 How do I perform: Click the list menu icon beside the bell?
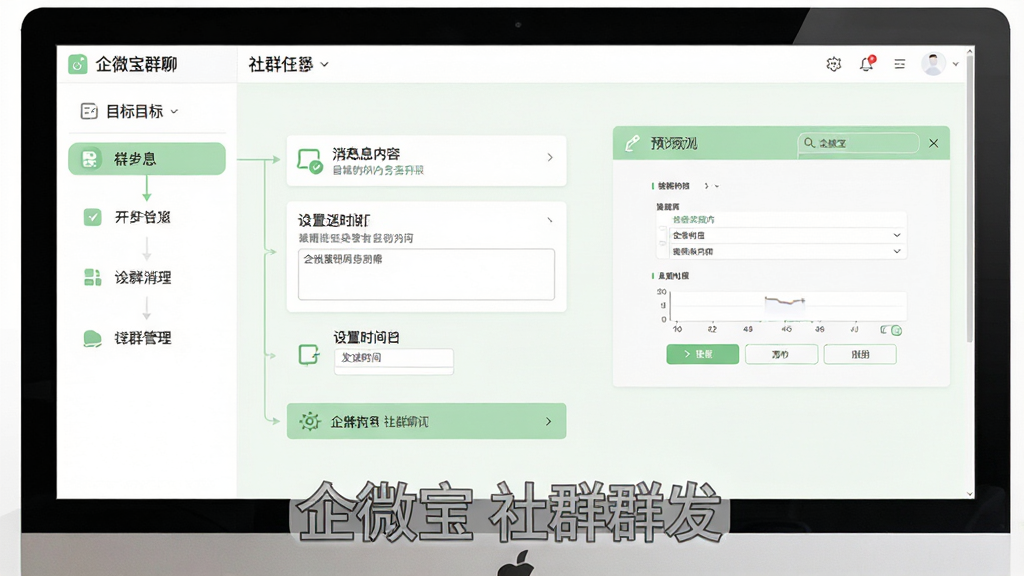pos(899,64)
